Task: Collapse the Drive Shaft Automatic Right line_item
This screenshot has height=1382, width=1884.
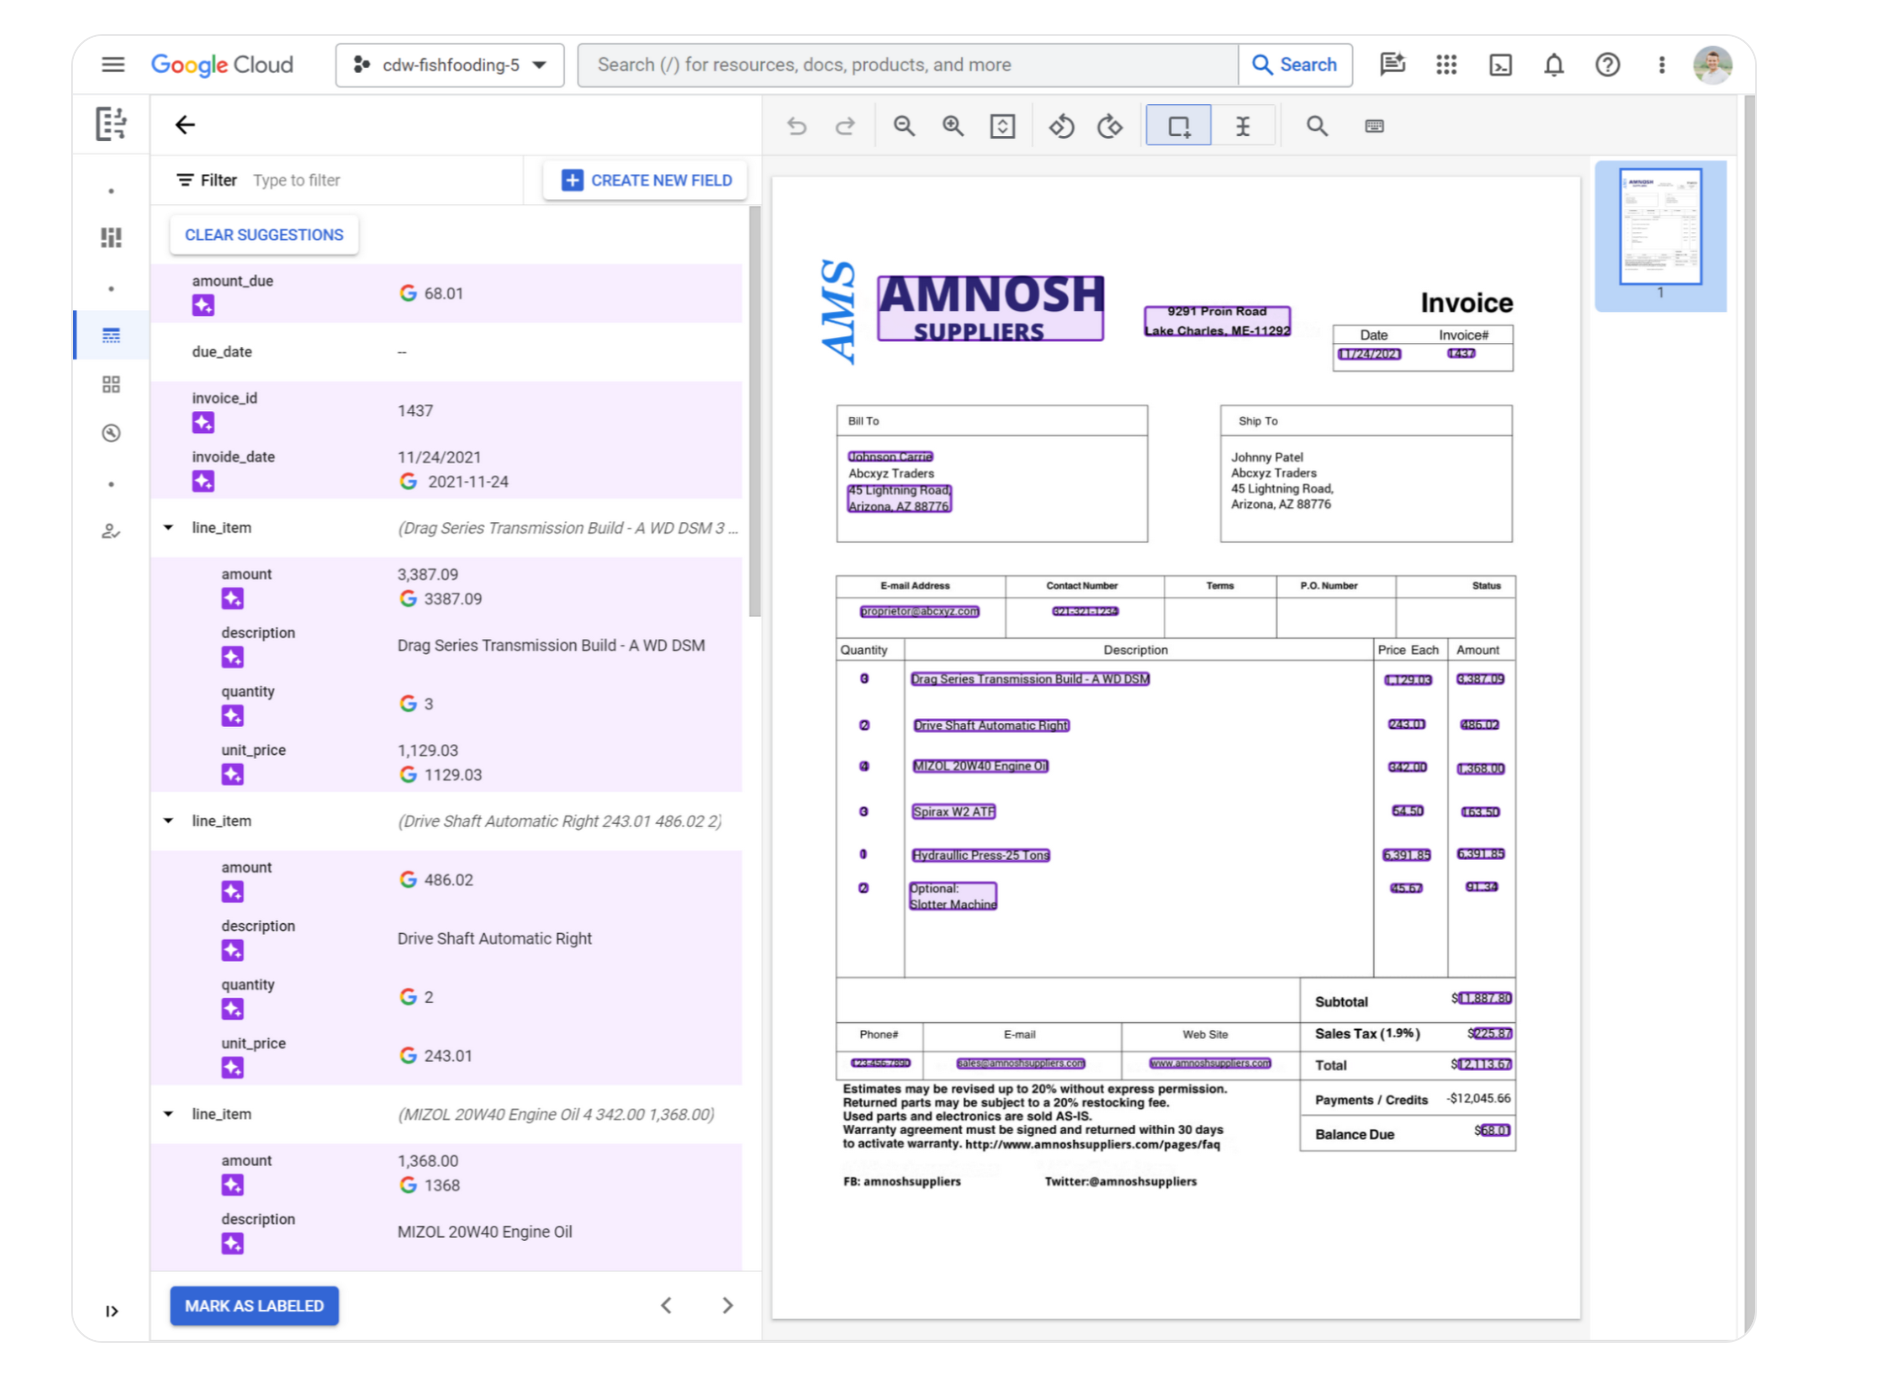Action: [x=168, y=820]
